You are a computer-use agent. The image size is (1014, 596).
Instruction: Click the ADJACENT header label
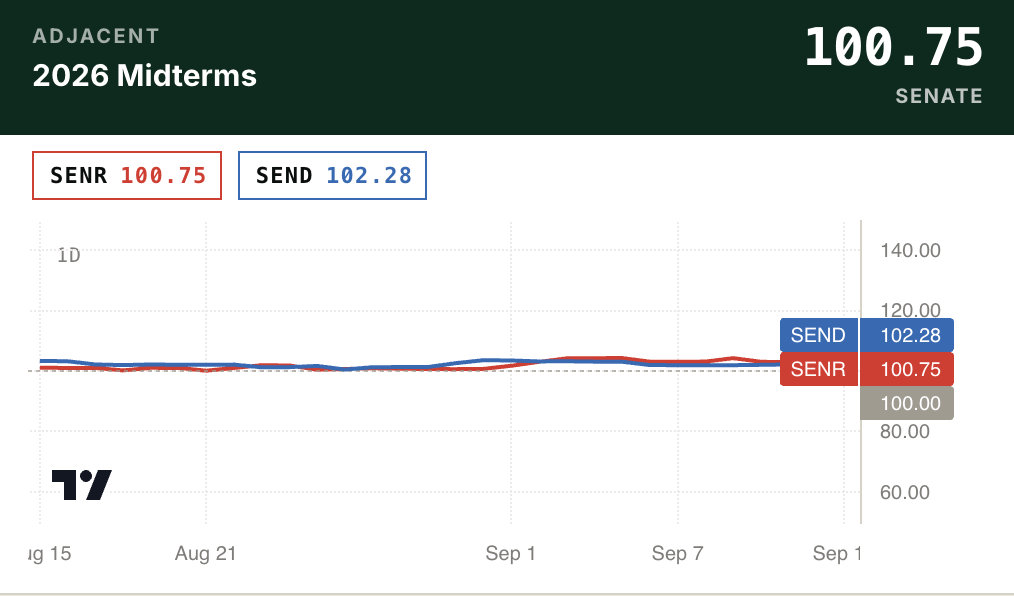coord(96,36)
